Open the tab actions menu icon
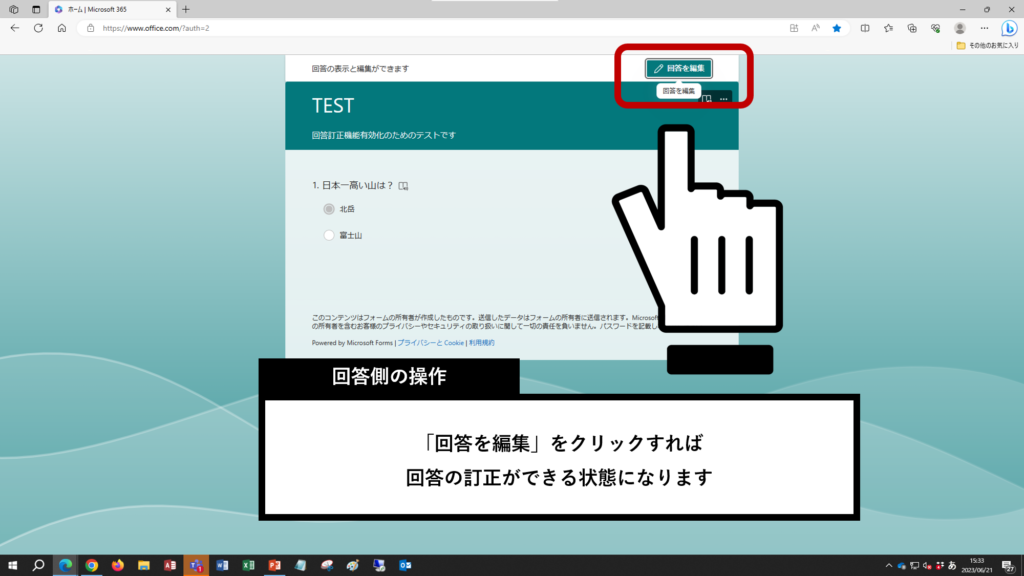This screenshot has height=576, width=1024. click(36, 9)
